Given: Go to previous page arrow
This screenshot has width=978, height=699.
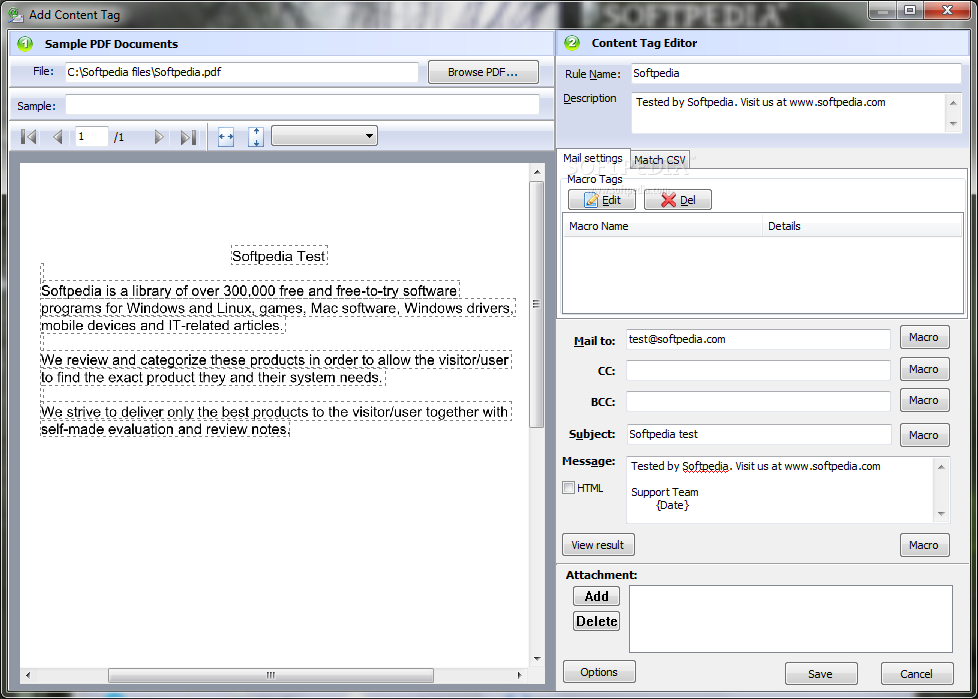Looking at the screenshot, I should (x=57, y=137).
